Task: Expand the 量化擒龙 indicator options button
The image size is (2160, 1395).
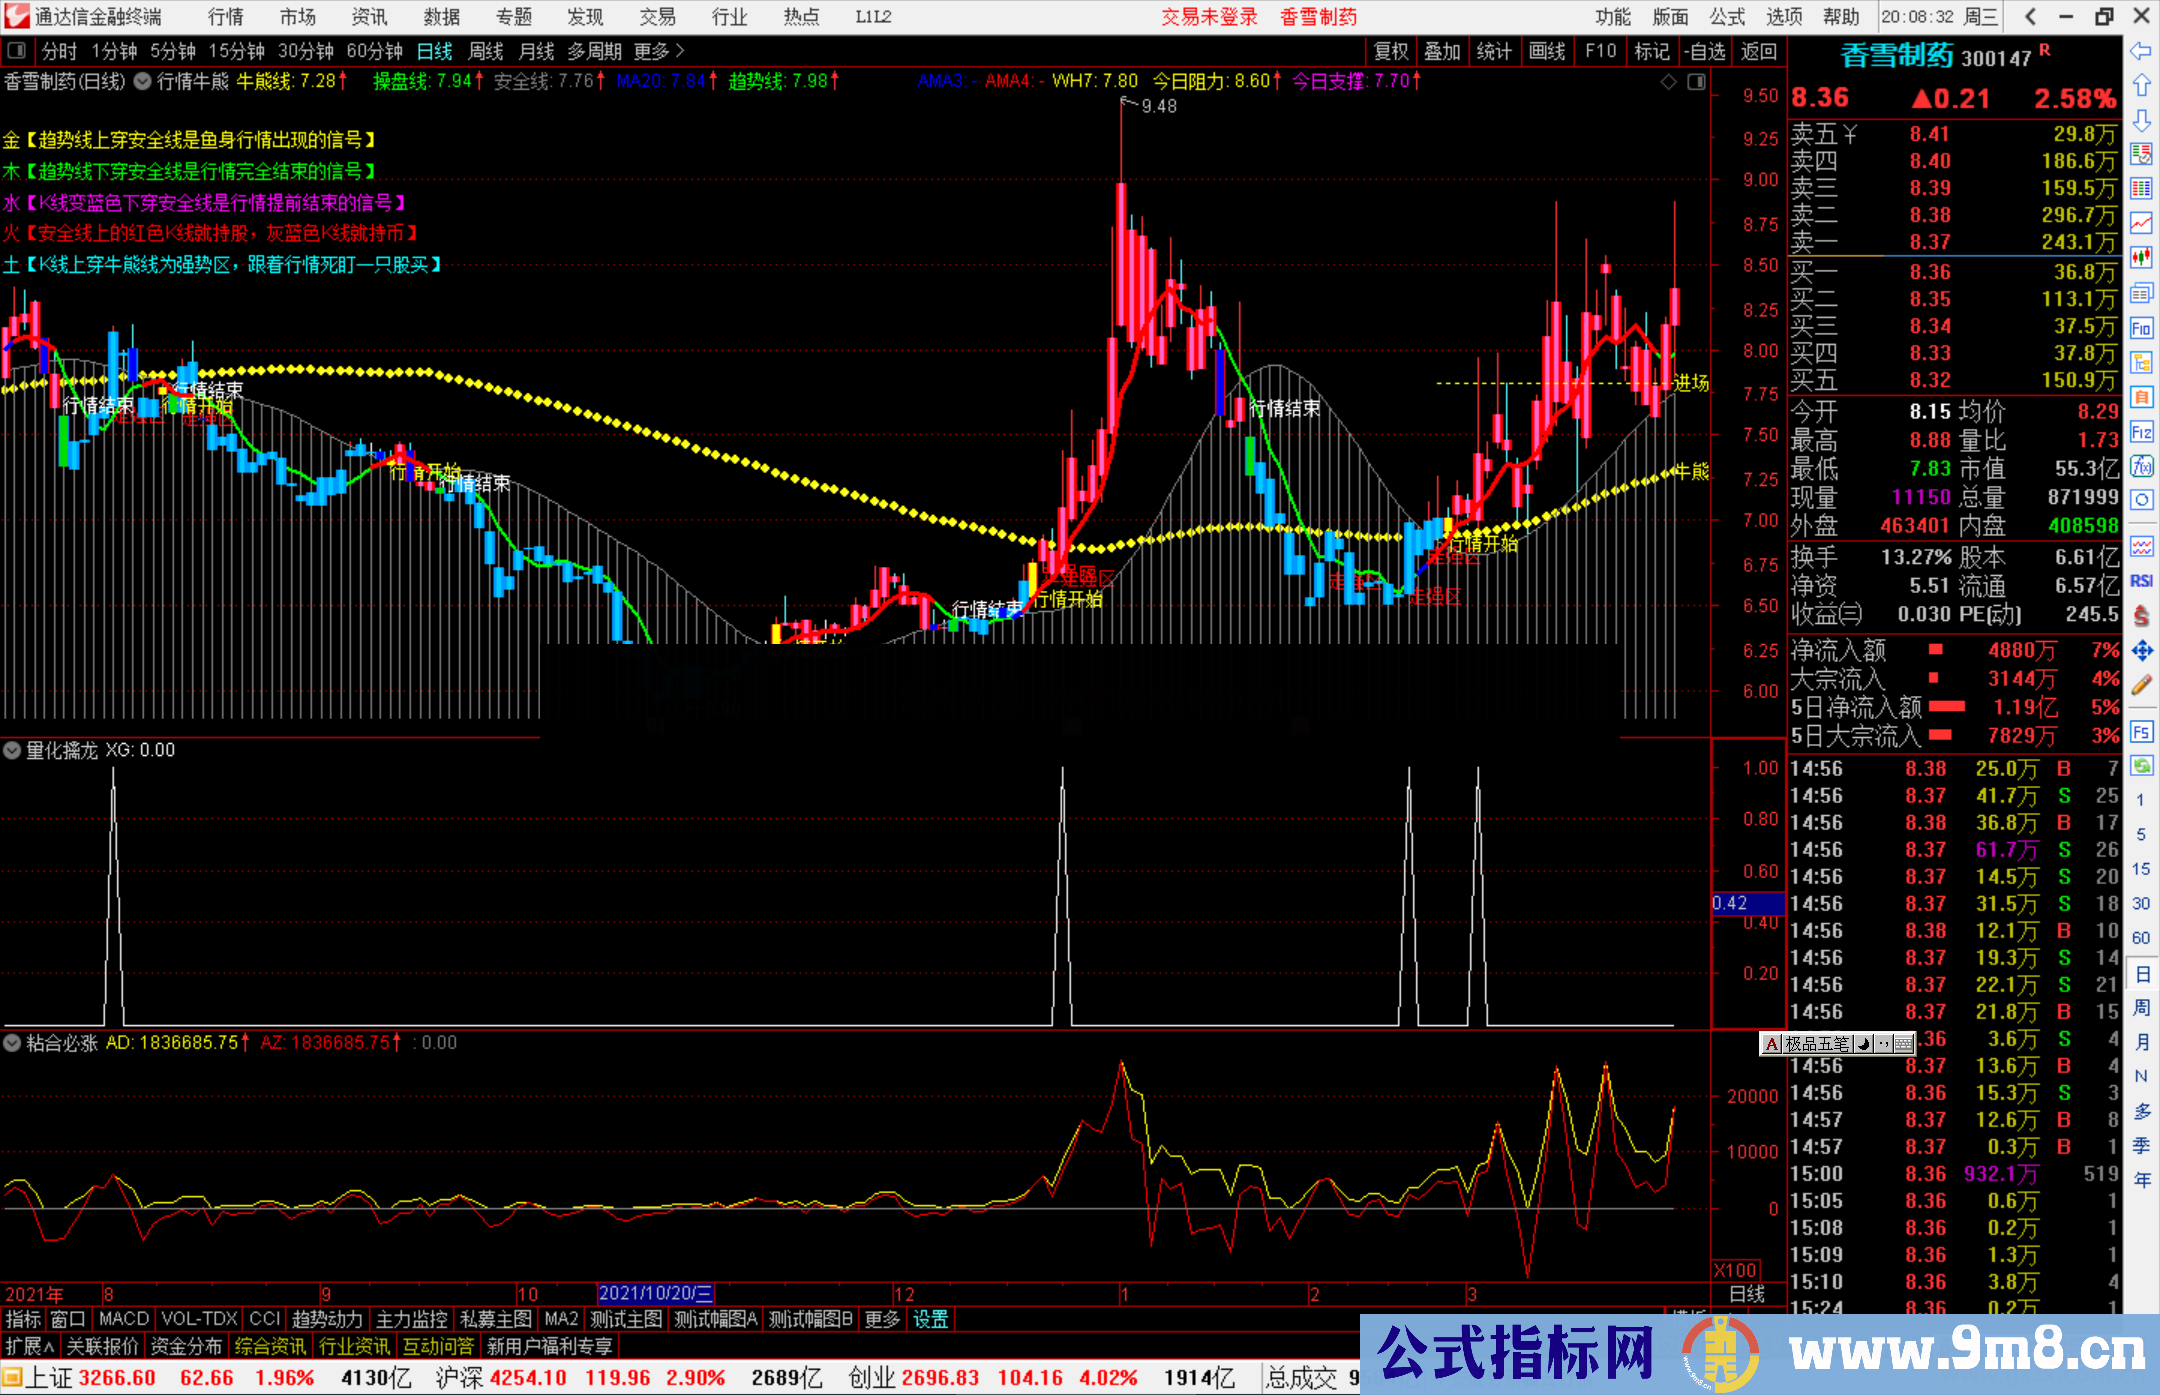Action: [x=12, y=750]
